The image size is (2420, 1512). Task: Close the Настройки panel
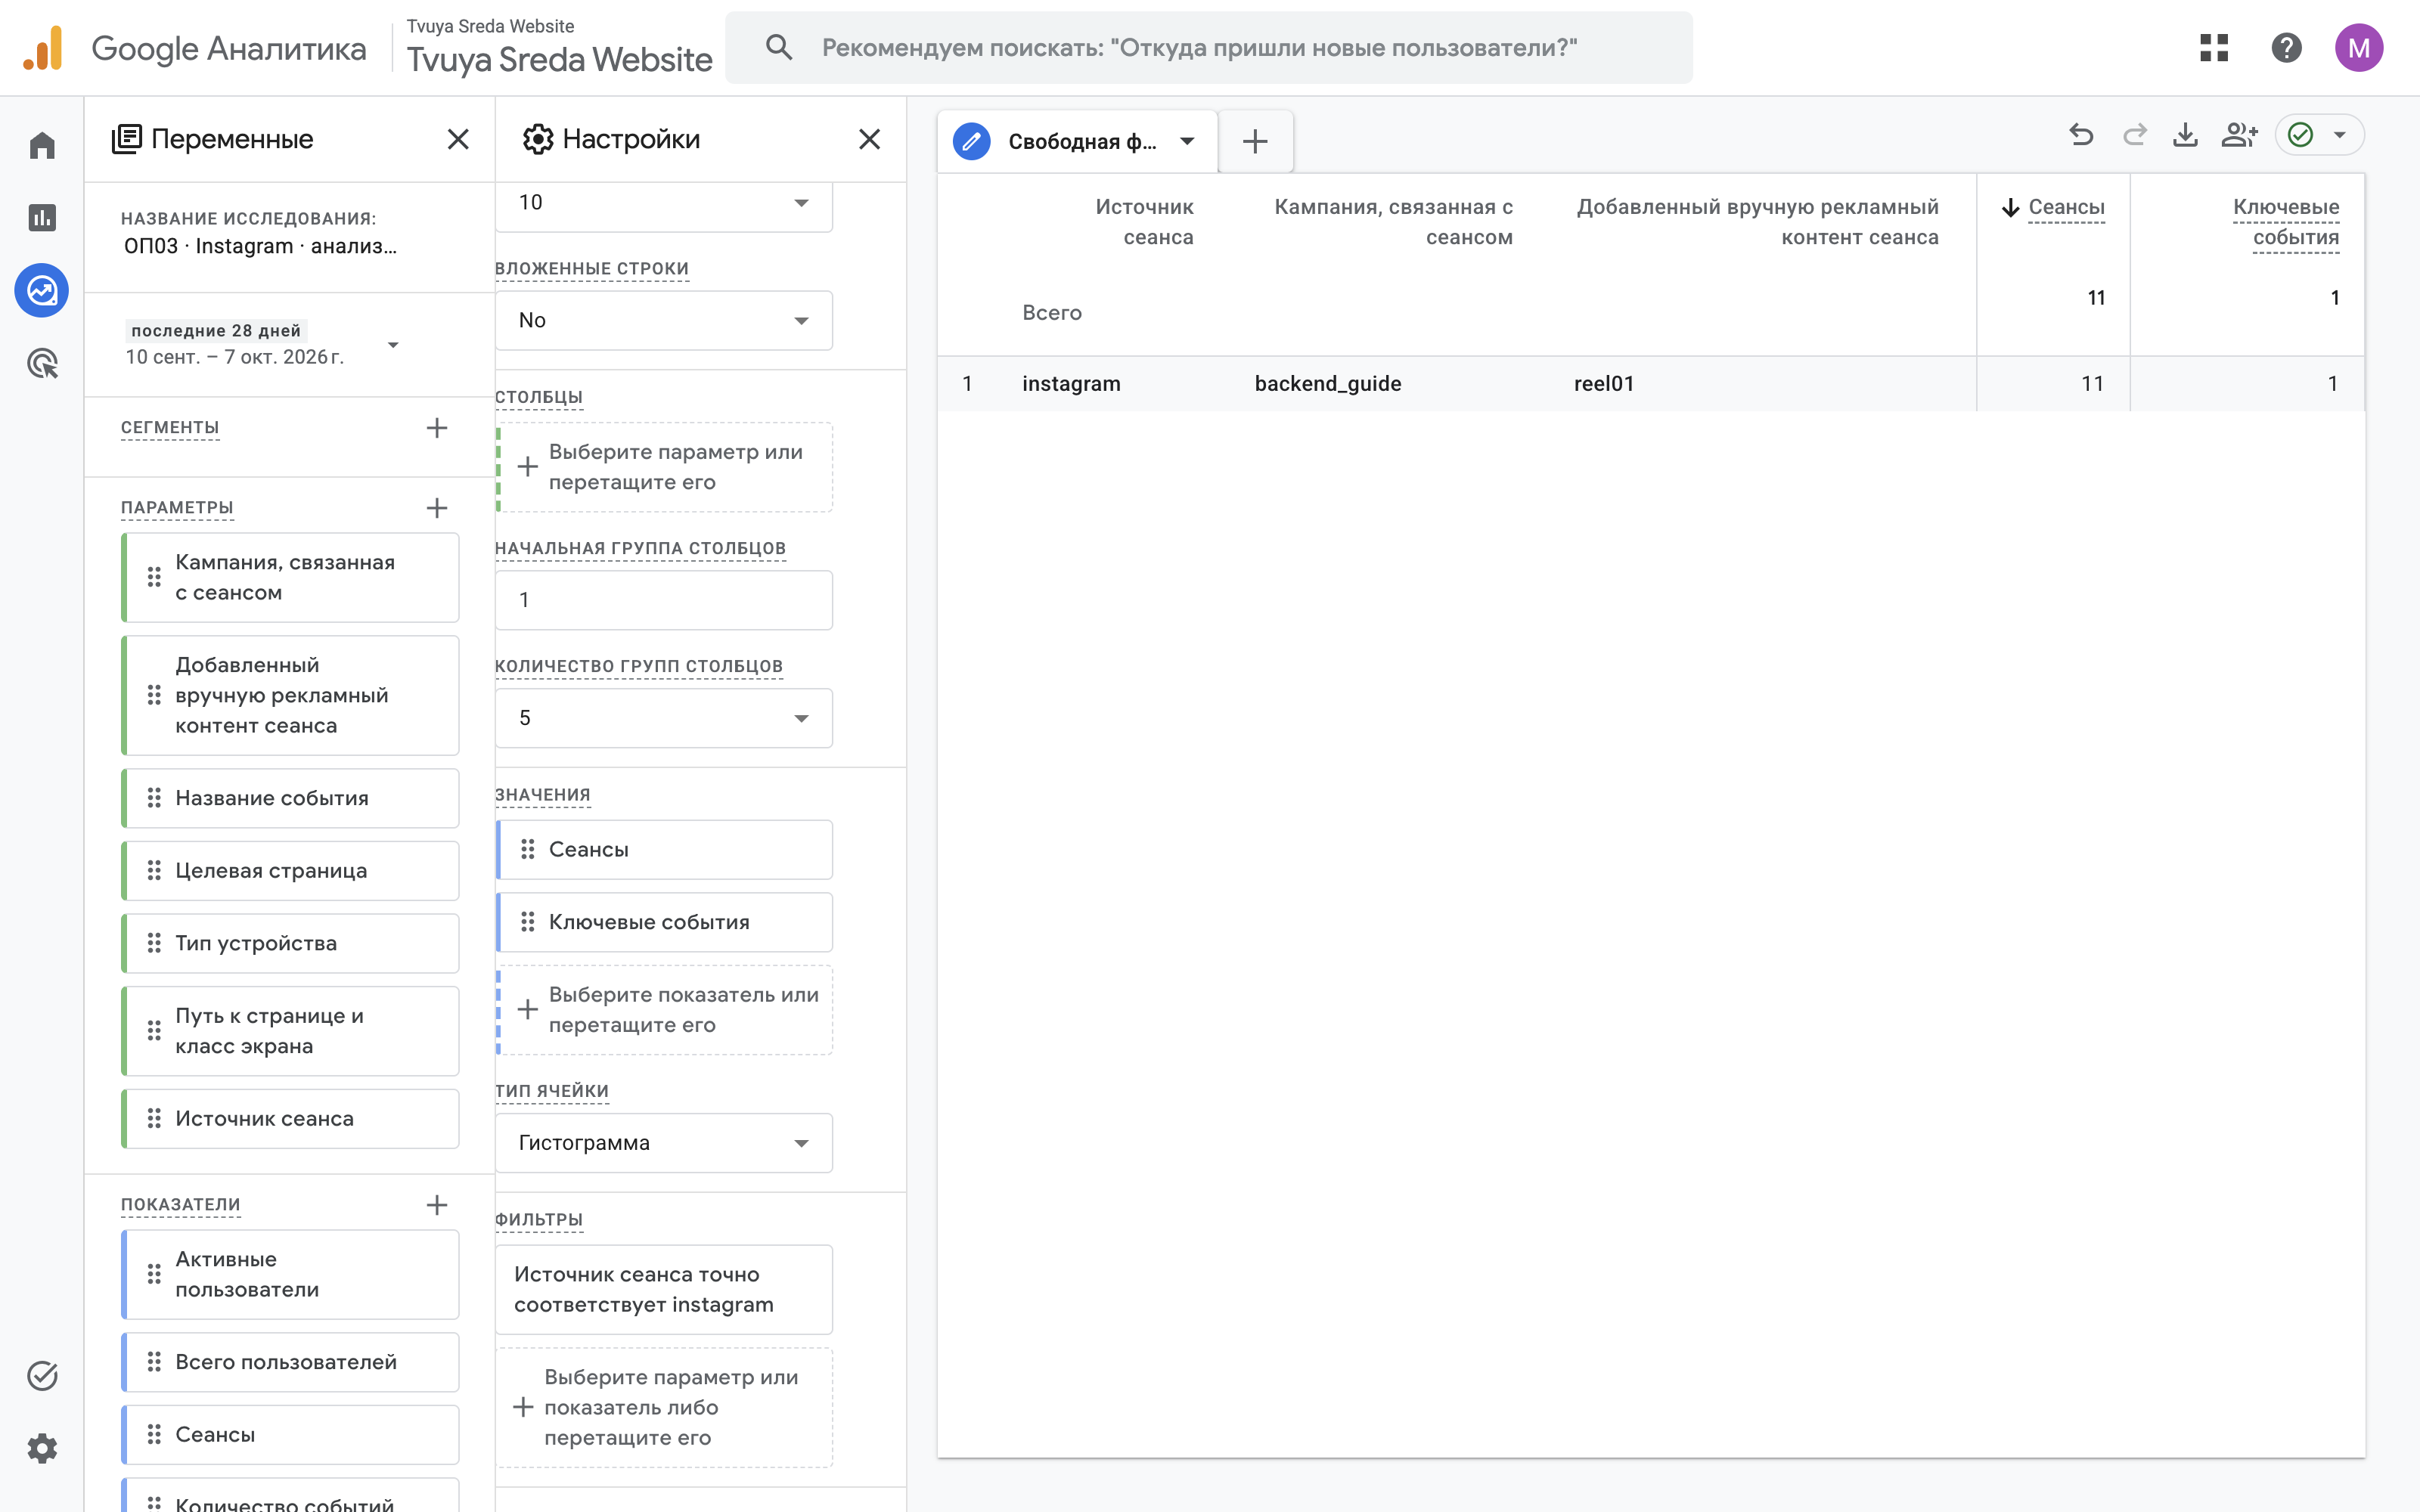[870, 139]
